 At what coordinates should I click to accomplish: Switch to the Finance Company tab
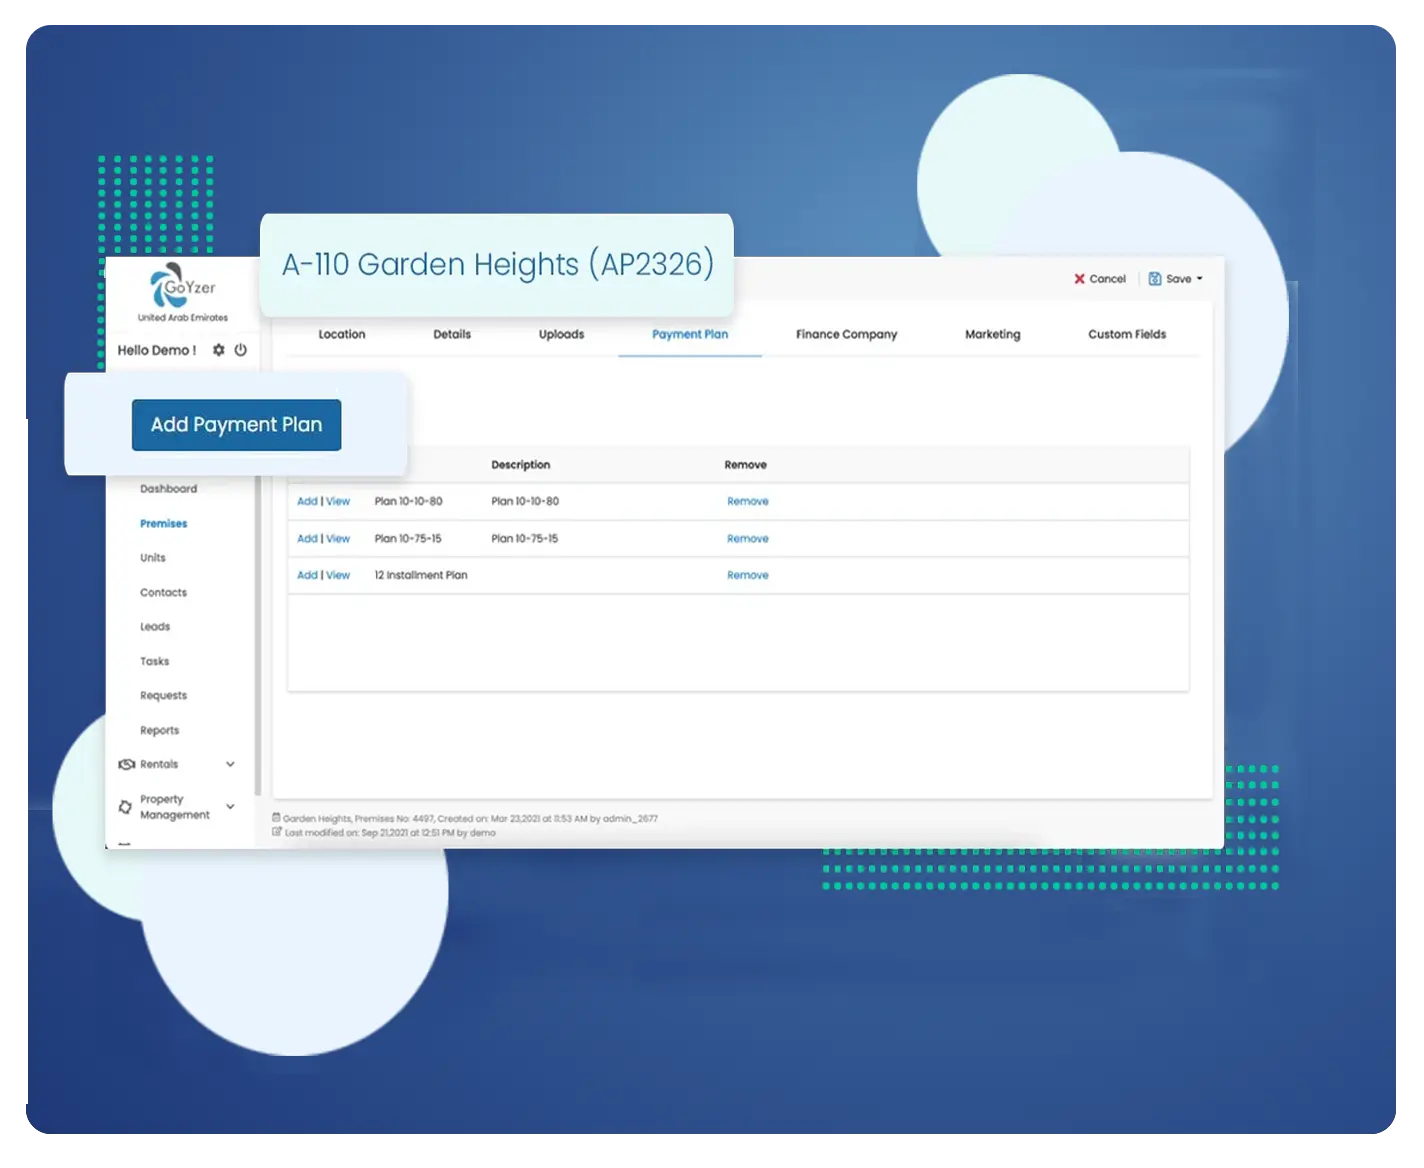(x=846, y=334)
